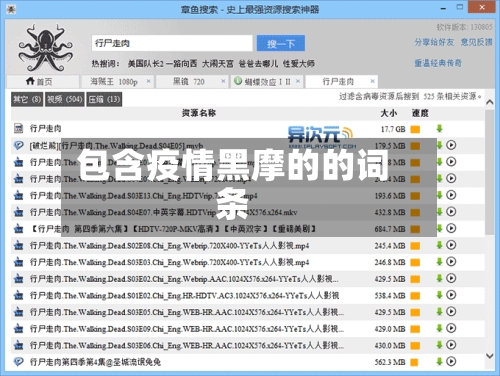The image size is (500, 376).
Task: Close the 行尸走肉 tab
Action: [x=373, y=81]
